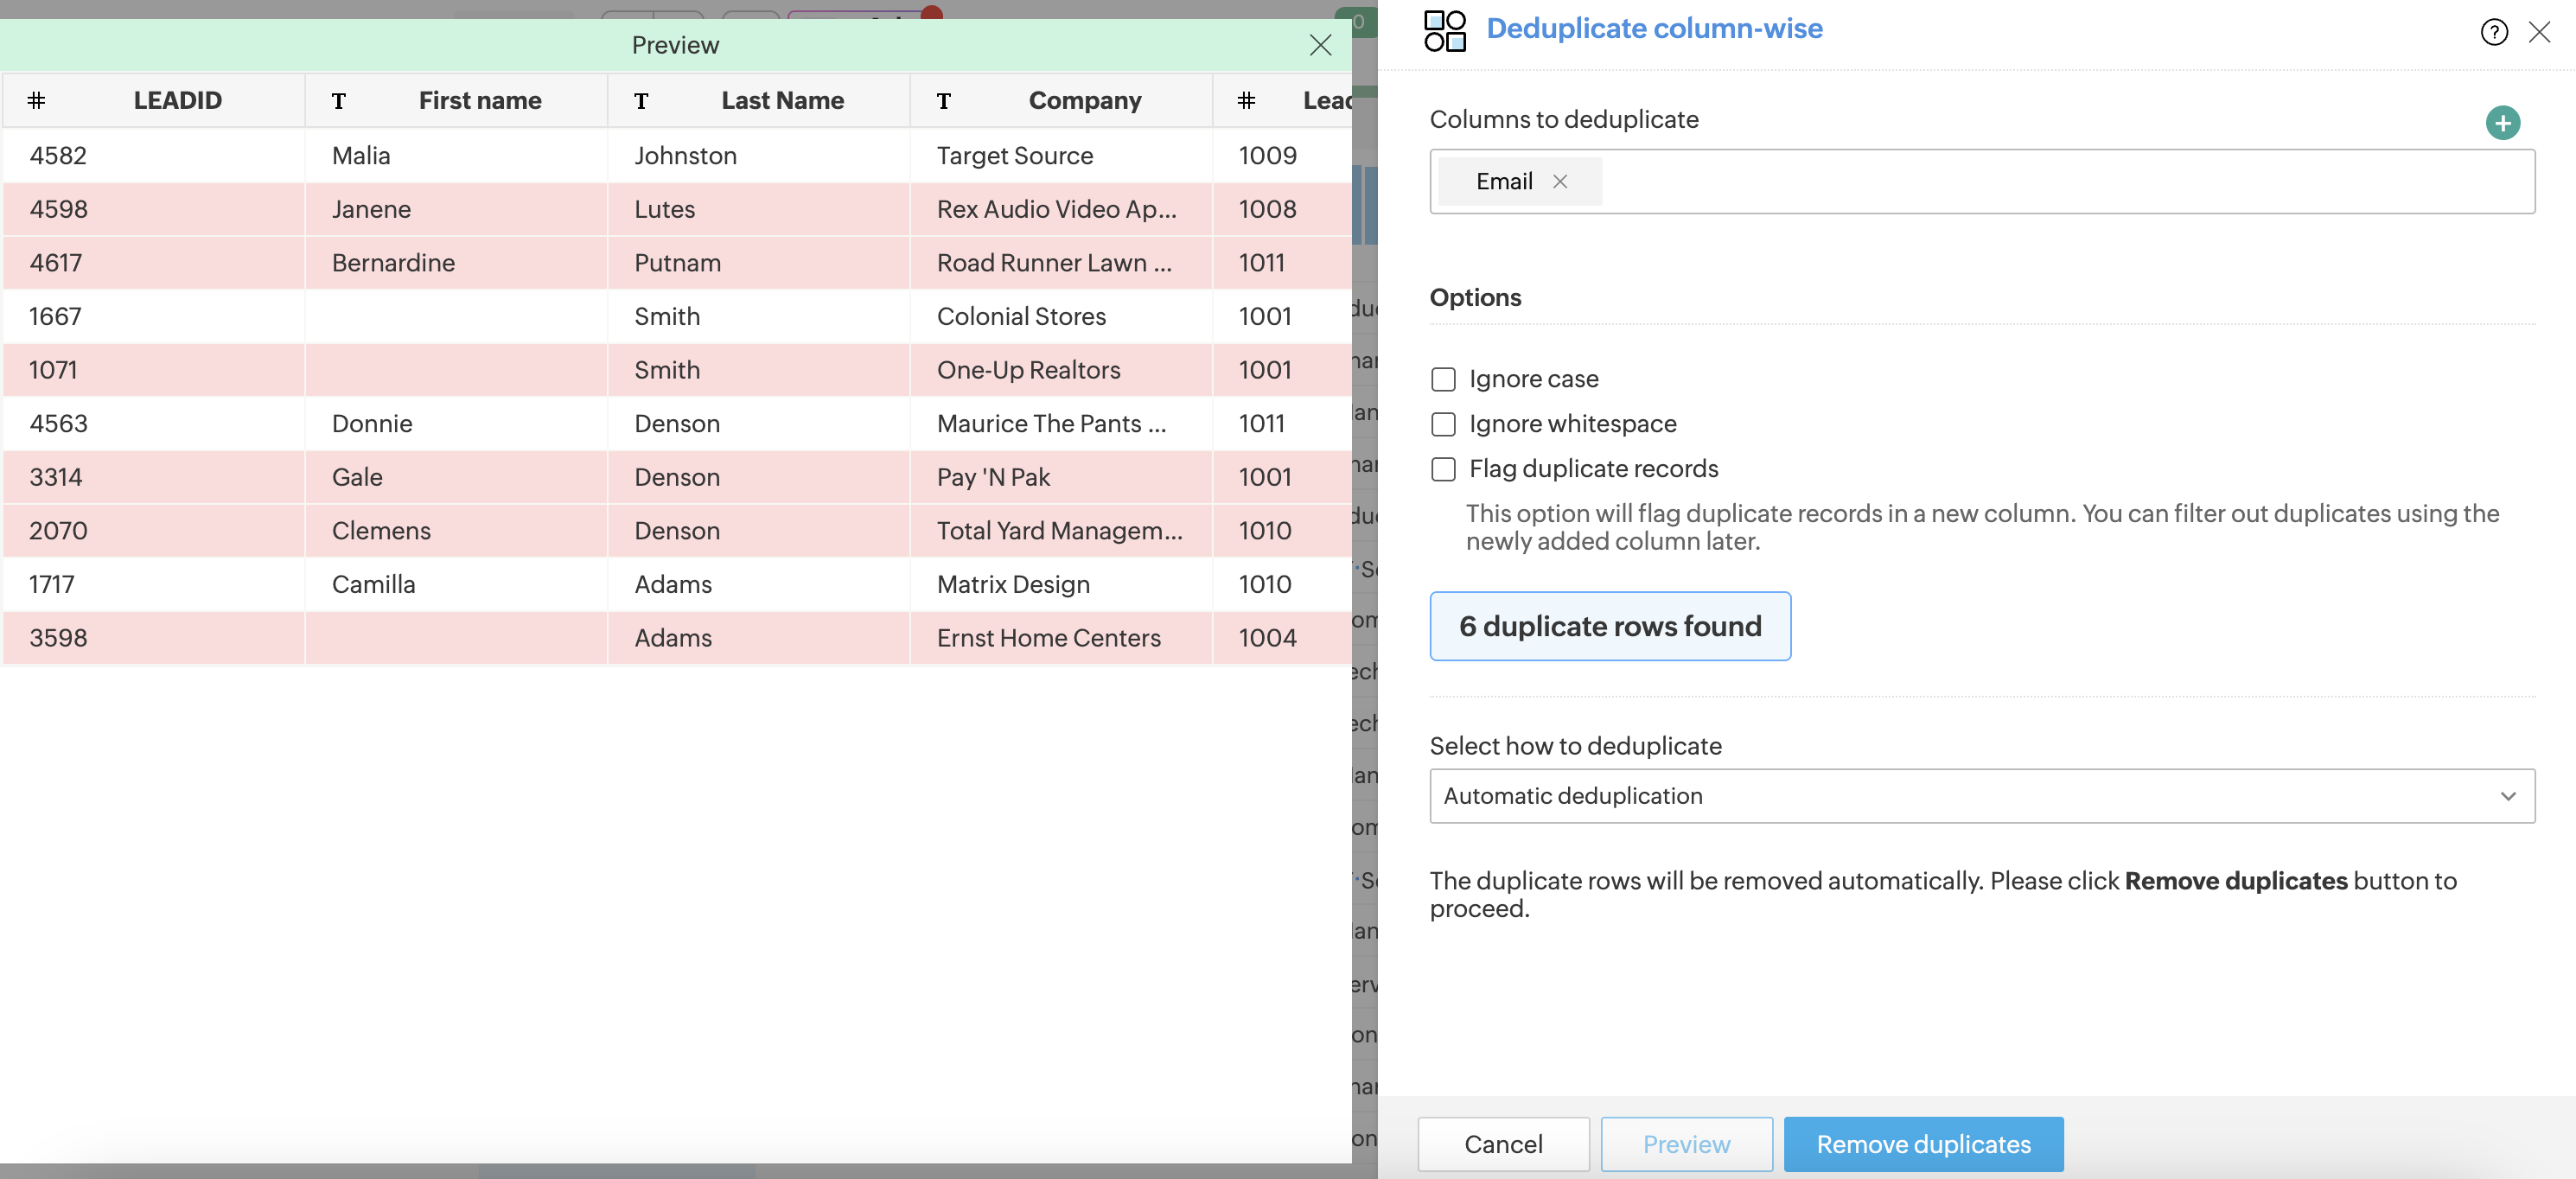Close the Preview table window

click(1319, 45)
